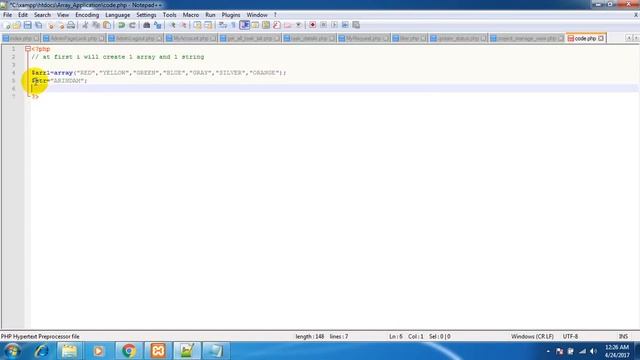Open the Settings menu

[x=146, y=15]
